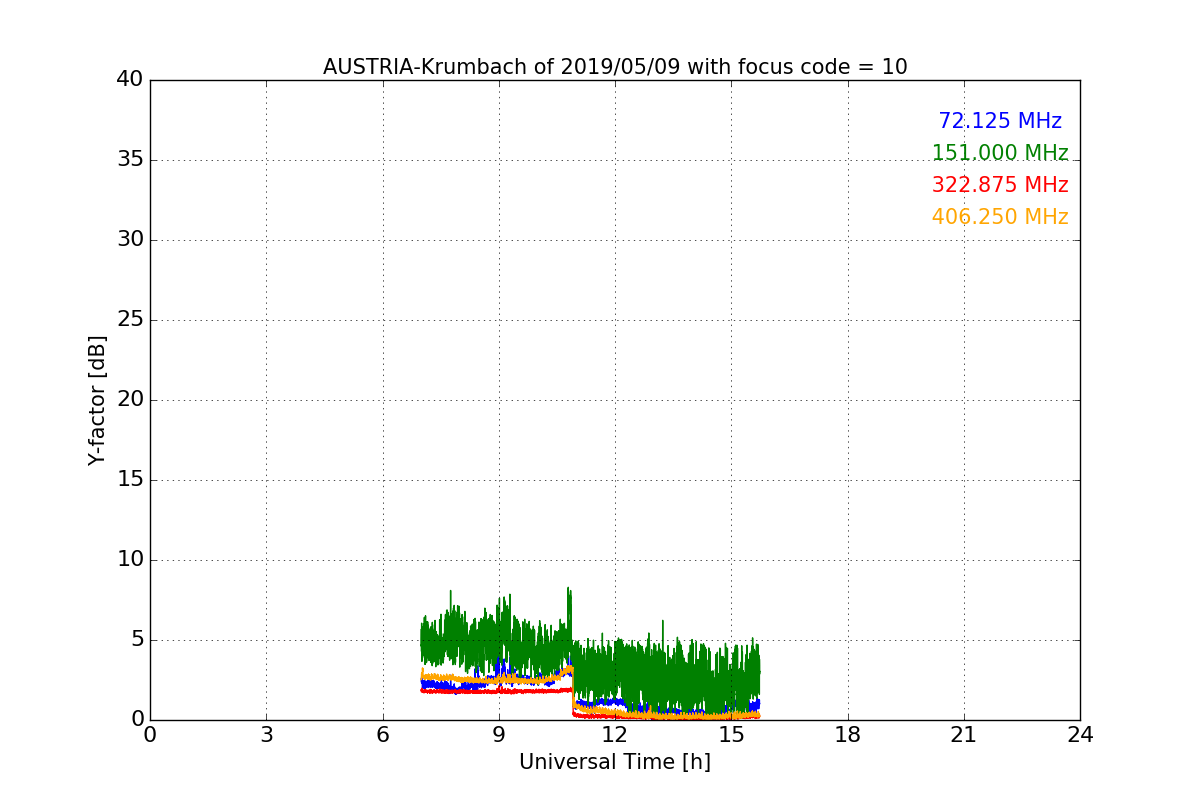Click the y-axis tick label 20
Screen dimensions: 1200x800
(130, 400)
